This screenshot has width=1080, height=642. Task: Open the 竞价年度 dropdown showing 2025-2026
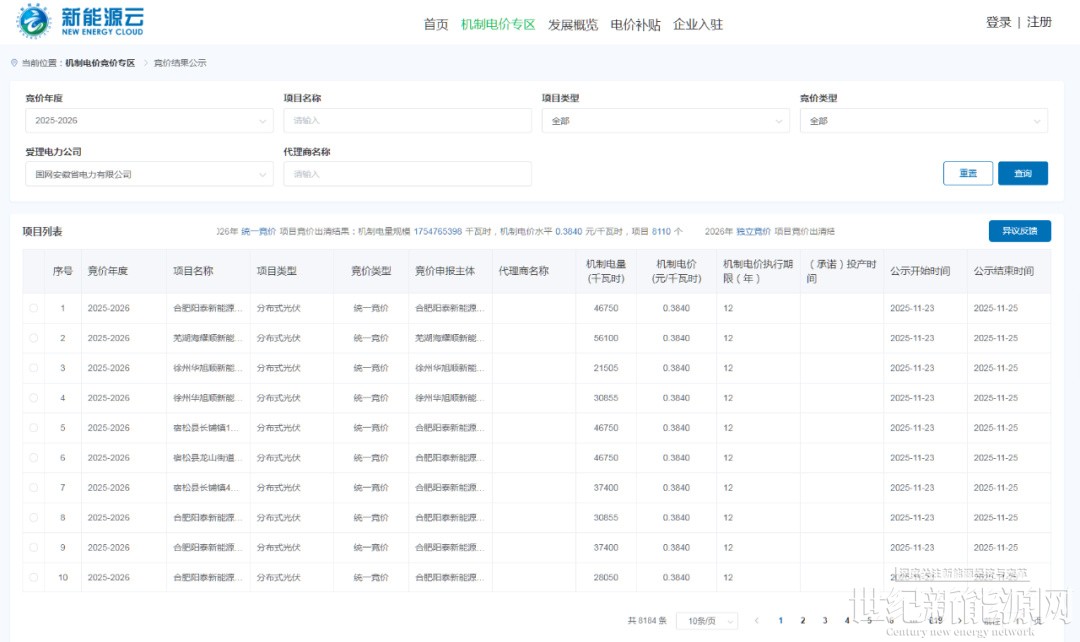tap(148, 121)
